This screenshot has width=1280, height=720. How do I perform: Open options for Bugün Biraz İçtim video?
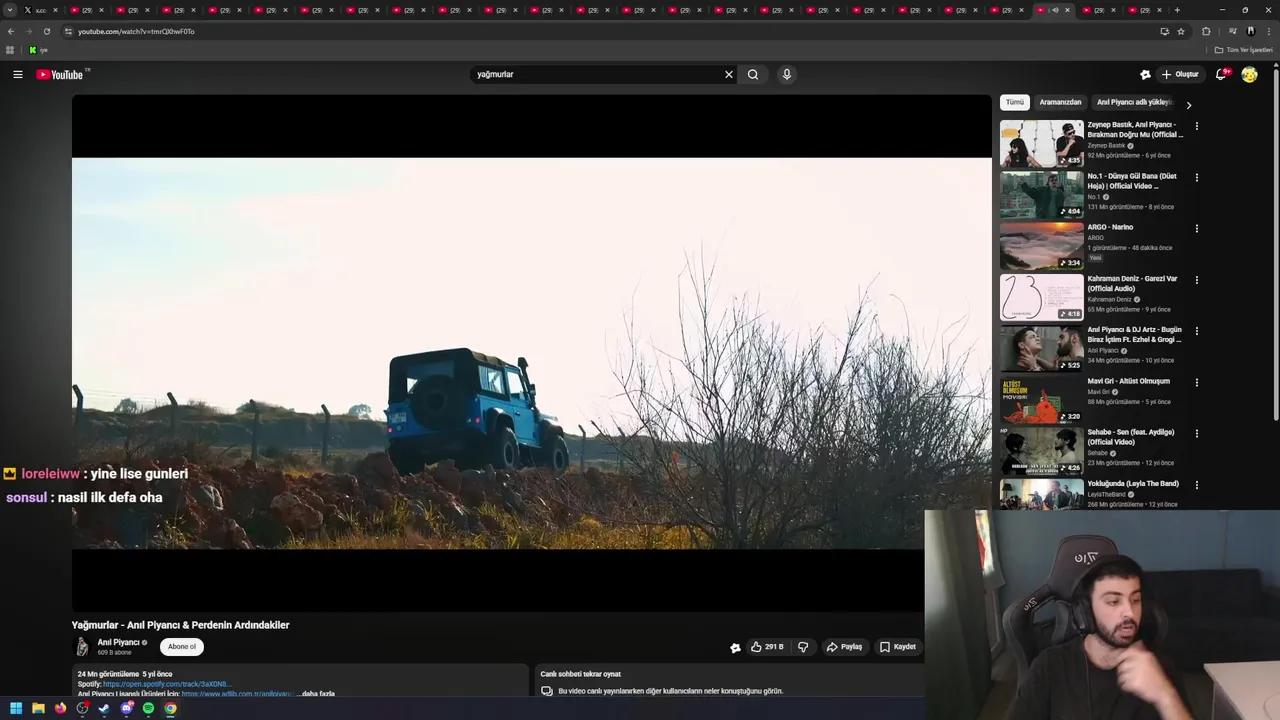tap(1196, 331)
